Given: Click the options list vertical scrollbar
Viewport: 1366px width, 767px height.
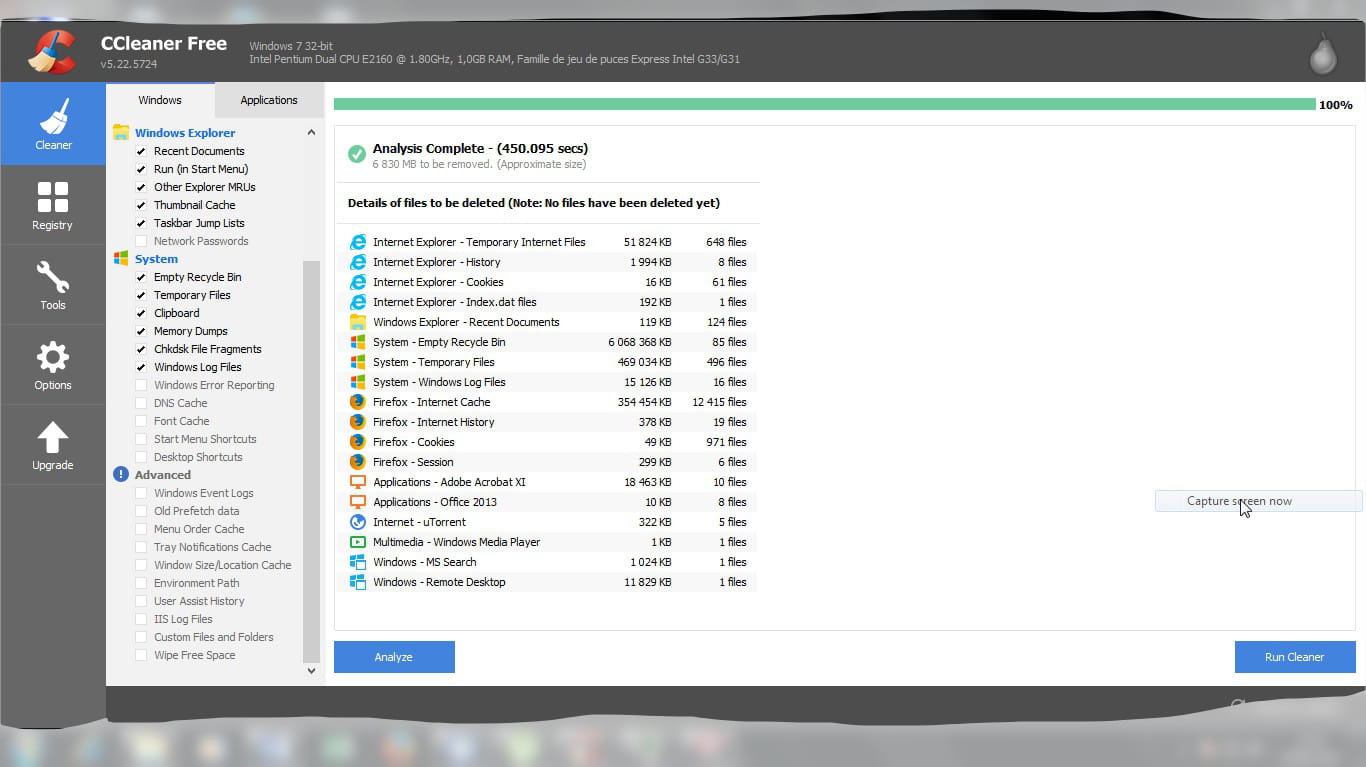Looking at the screenshot, I should (311, 460).
